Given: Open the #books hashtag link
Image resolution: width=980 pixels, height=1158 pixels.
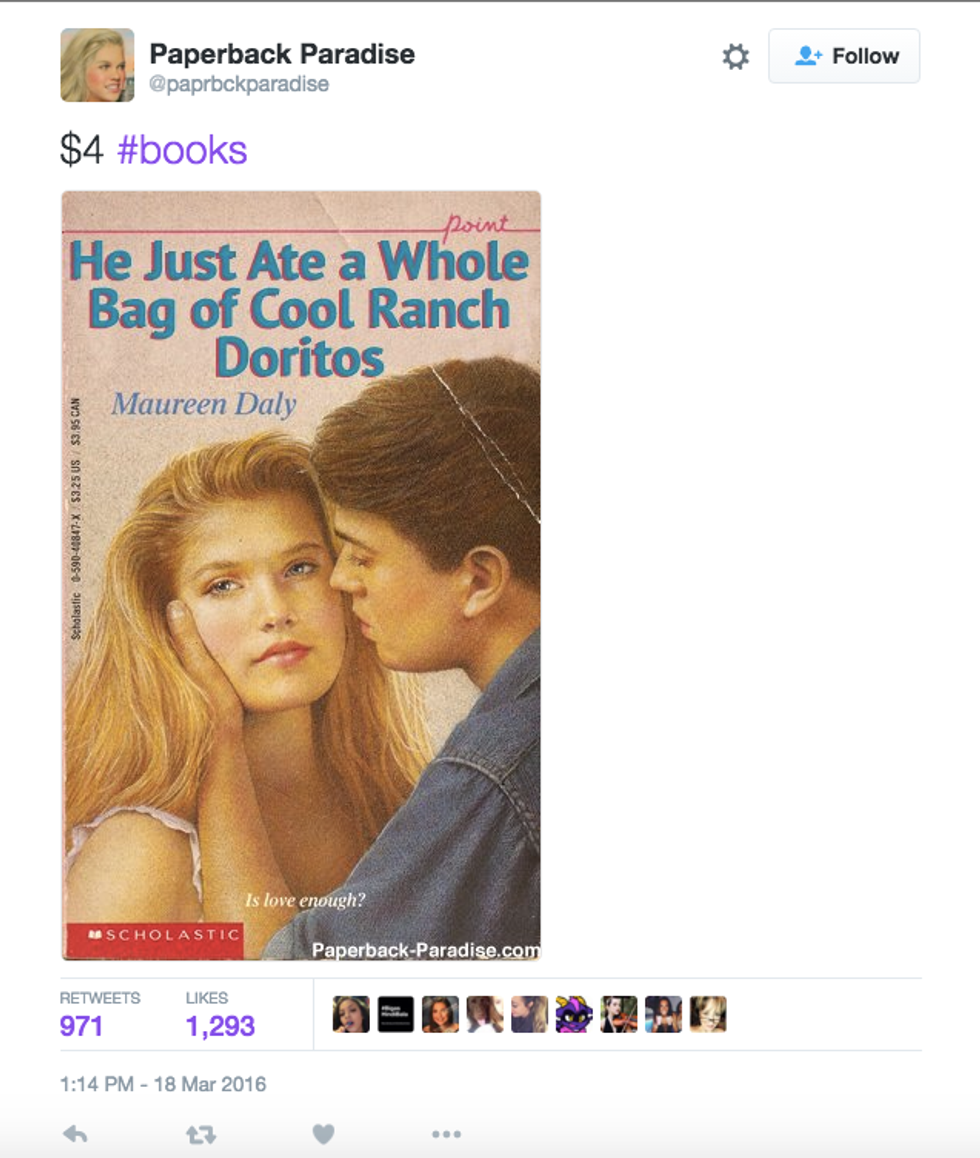Looking at the screenshot, I should click(x=182, y=150).
